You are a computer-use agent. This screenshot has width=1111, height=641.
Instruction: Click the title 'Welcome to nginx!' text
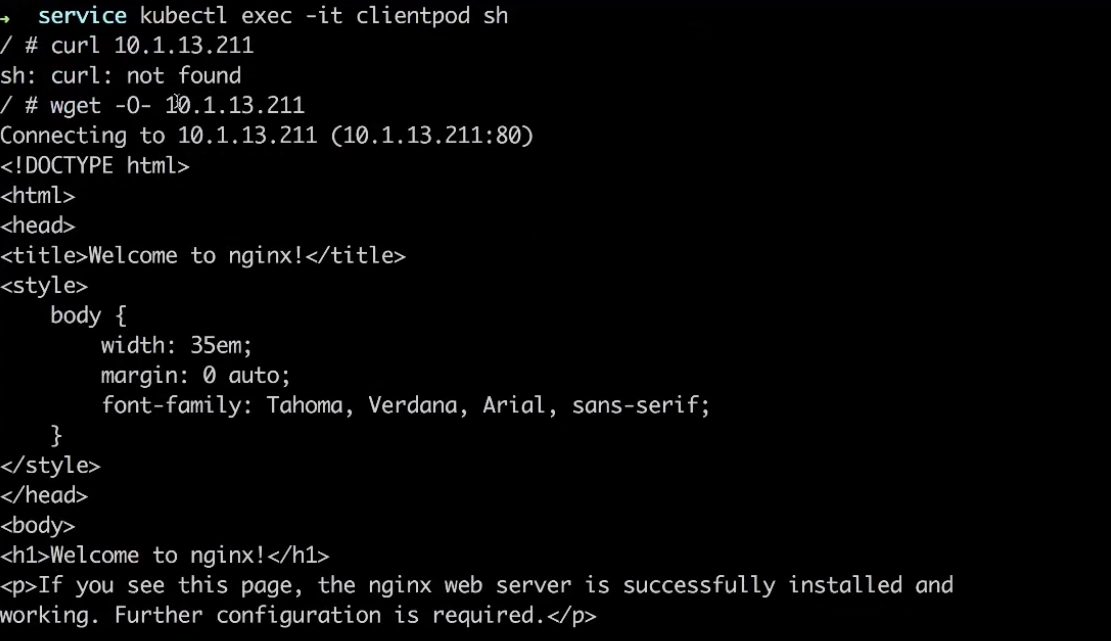(196, 255)
